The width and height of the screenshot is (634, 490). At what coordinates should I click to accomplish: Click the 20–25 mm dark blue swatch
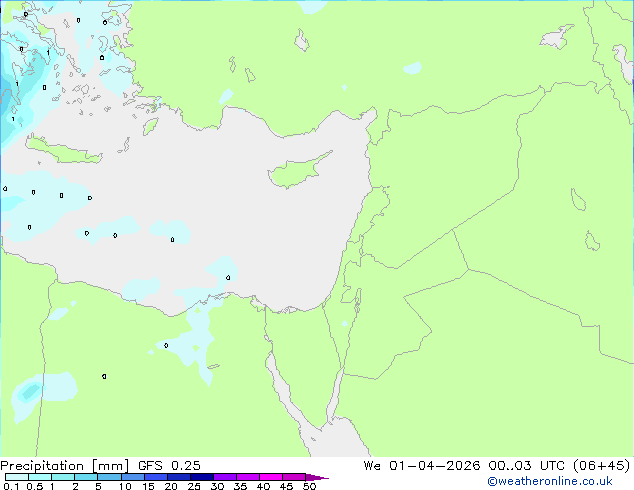click(179, 477)
